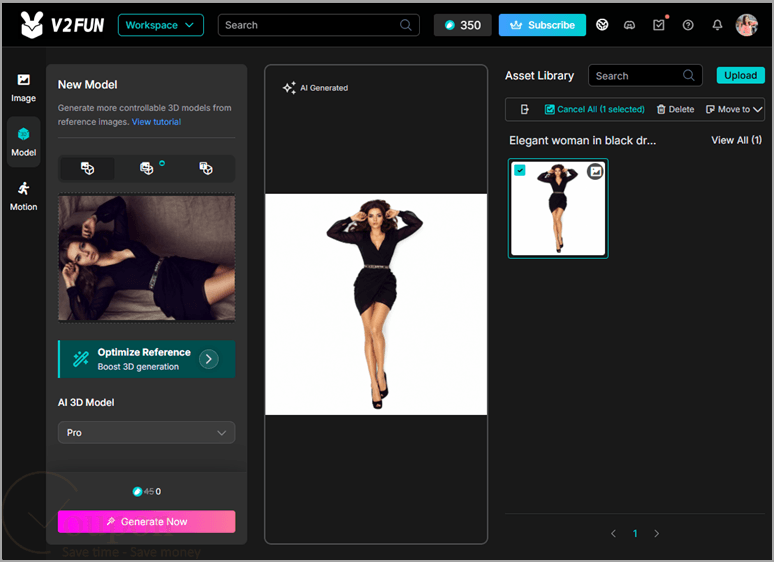Select the second model mode tab

click(x=147, y=168)
